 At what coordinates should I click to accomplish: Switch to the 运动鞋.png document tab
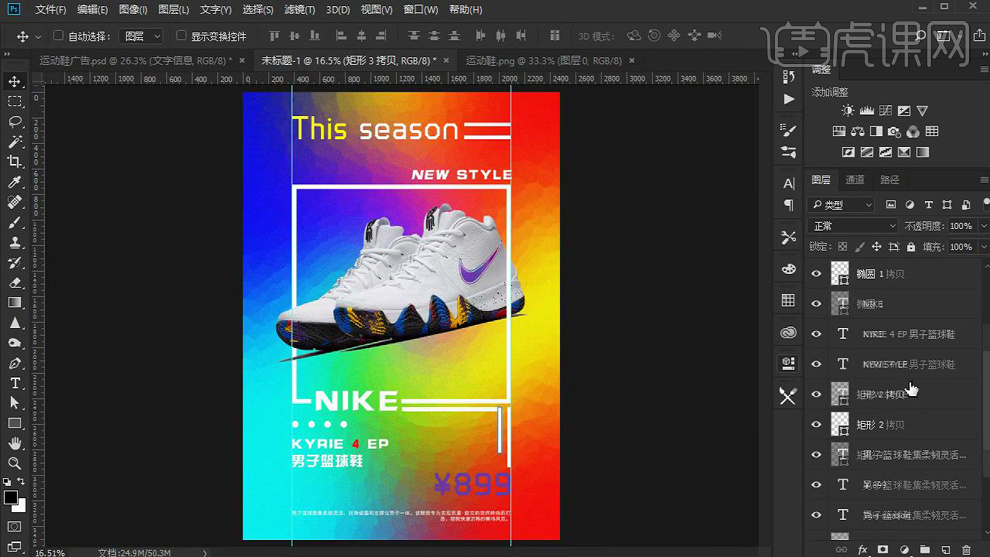[x=544, y=61]
